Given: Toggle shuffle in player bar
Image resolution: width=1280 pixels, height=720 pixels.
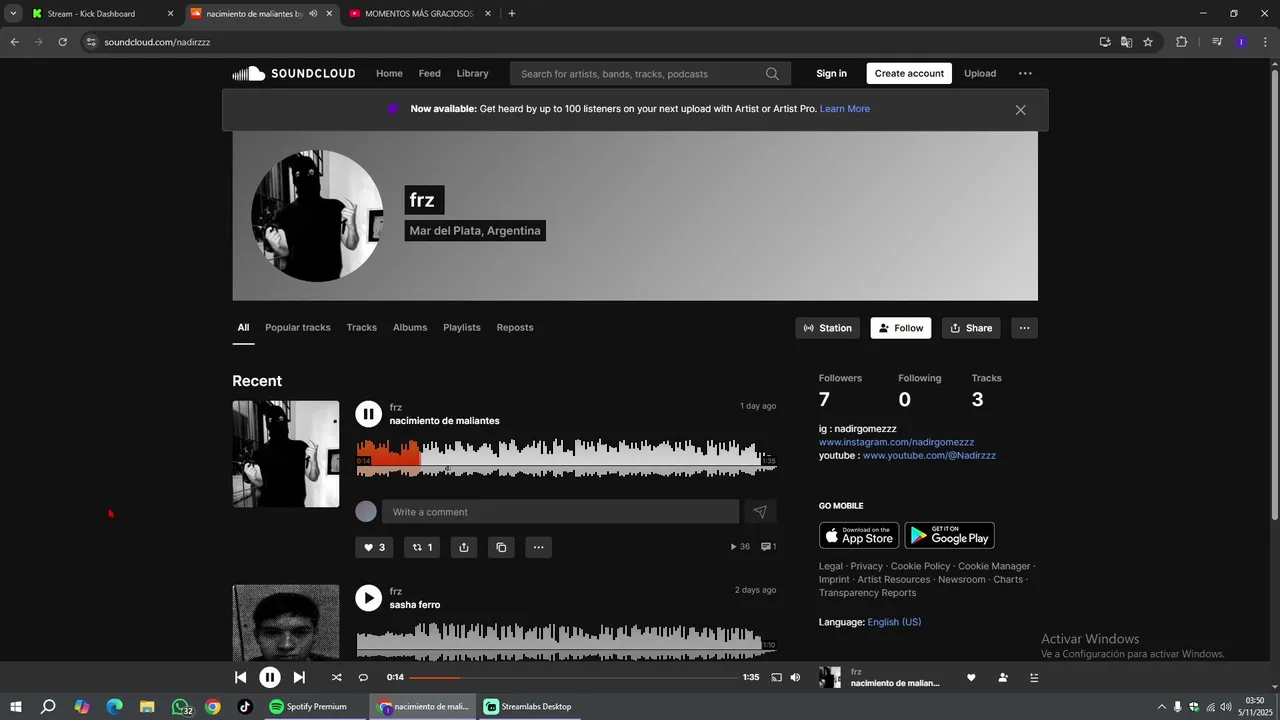Looking at the screenshot, I should tap(336, 677).
